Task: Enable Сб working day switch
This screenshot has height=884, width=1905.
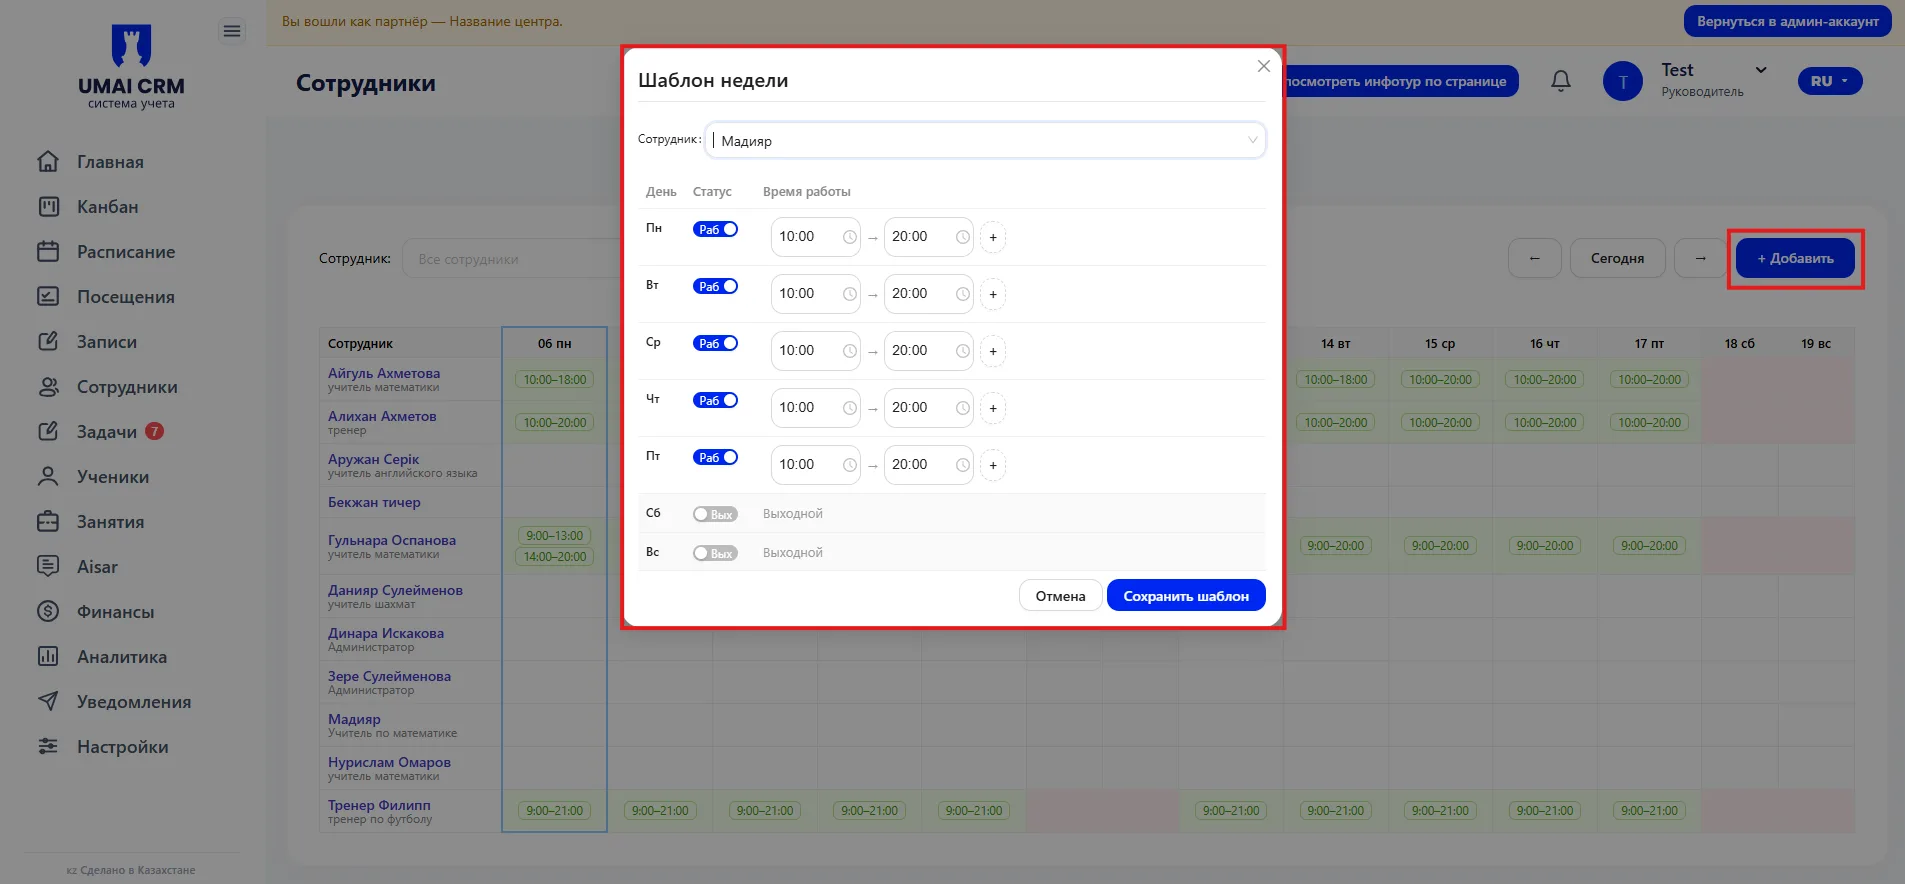Action: pos(716,514)
